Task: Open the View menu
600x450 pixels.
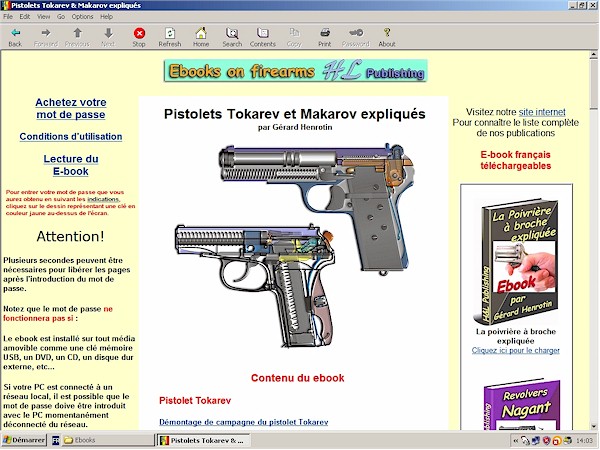Action: tap(44, 16)
